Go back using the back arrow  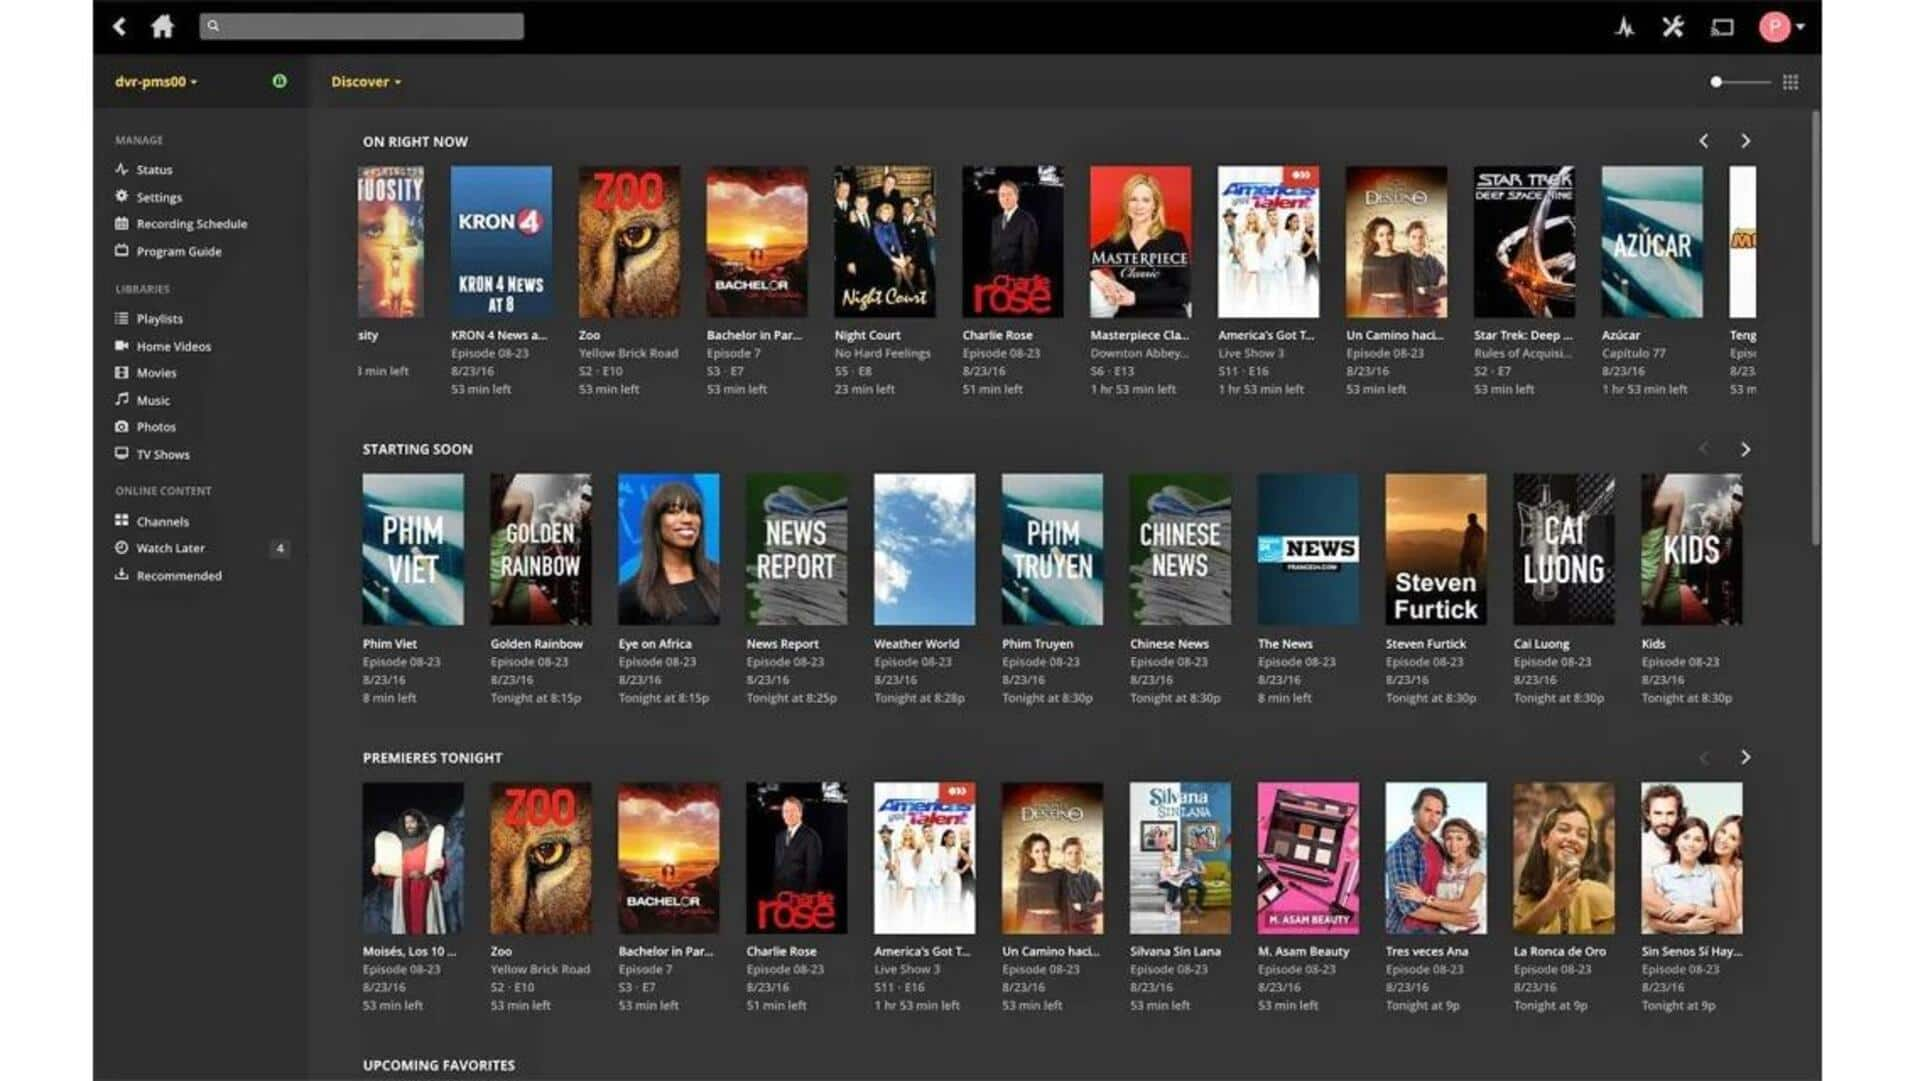120,27
